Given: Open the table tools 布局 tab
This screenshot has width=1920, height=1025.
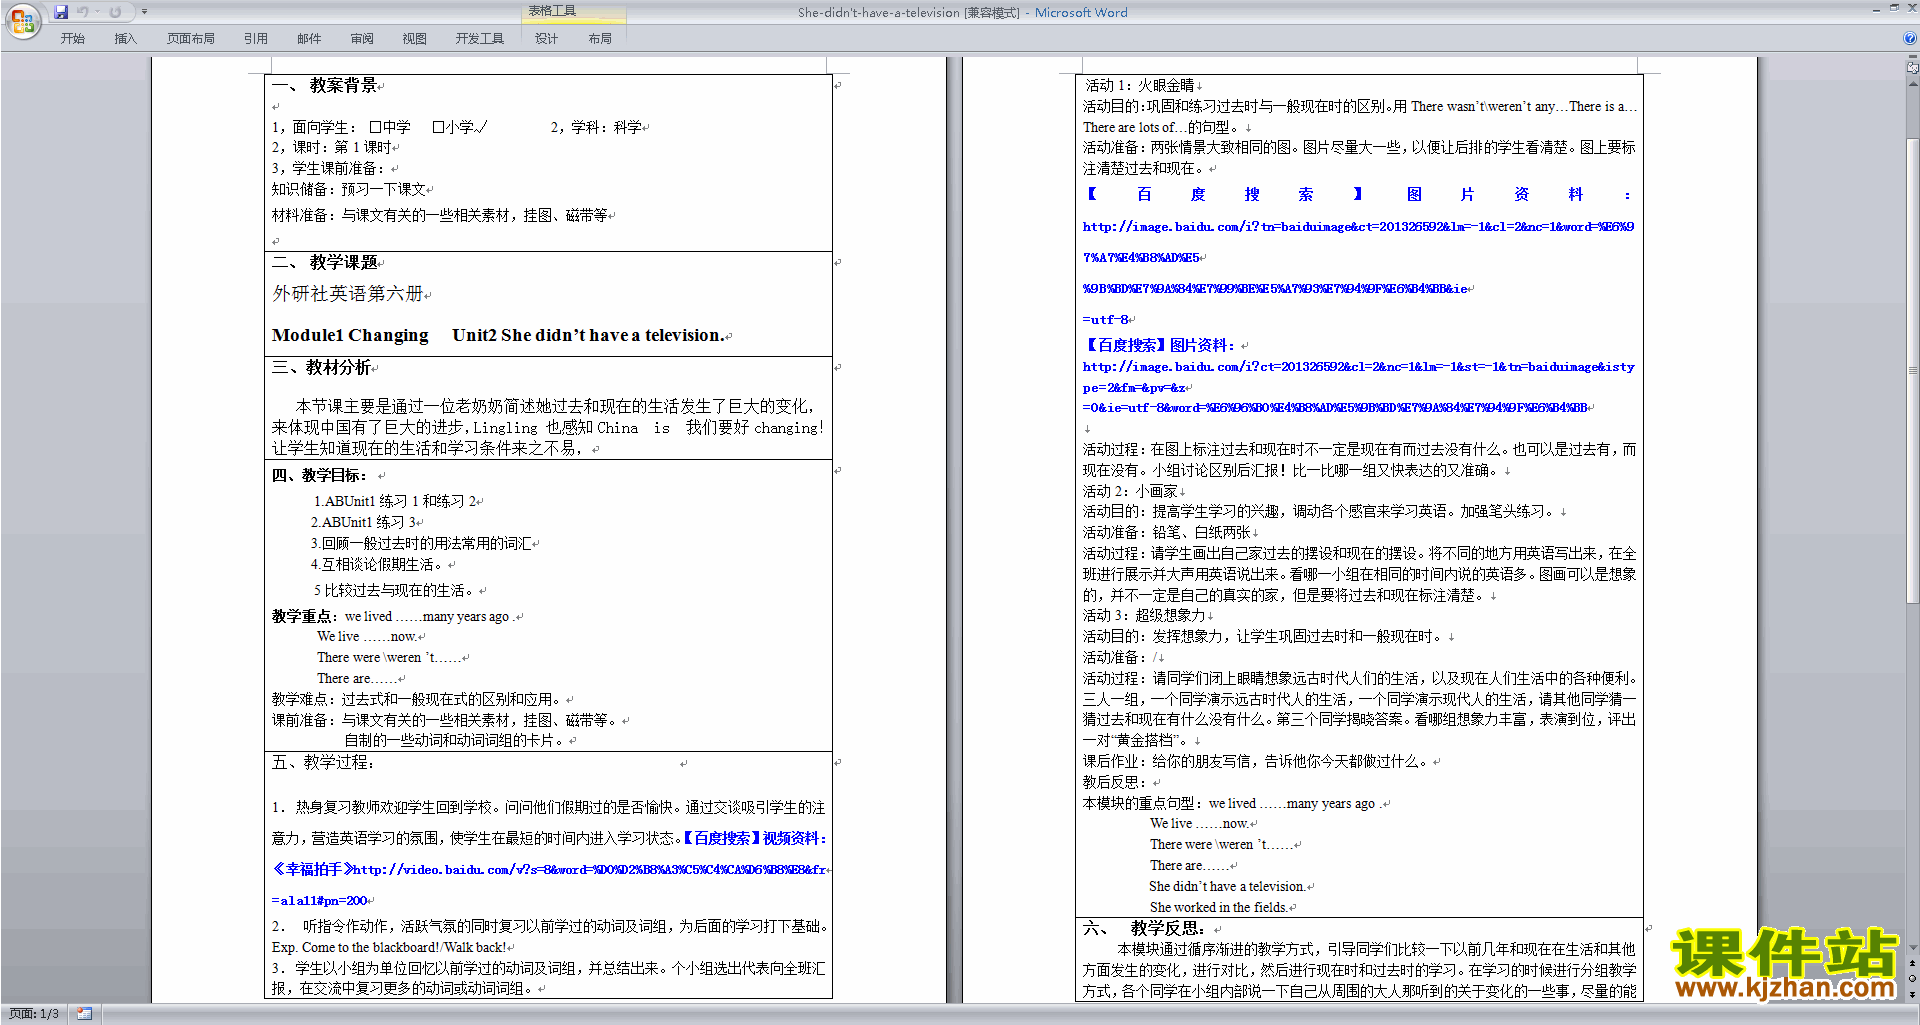Looking at the screenshot, I should [600, 39].
